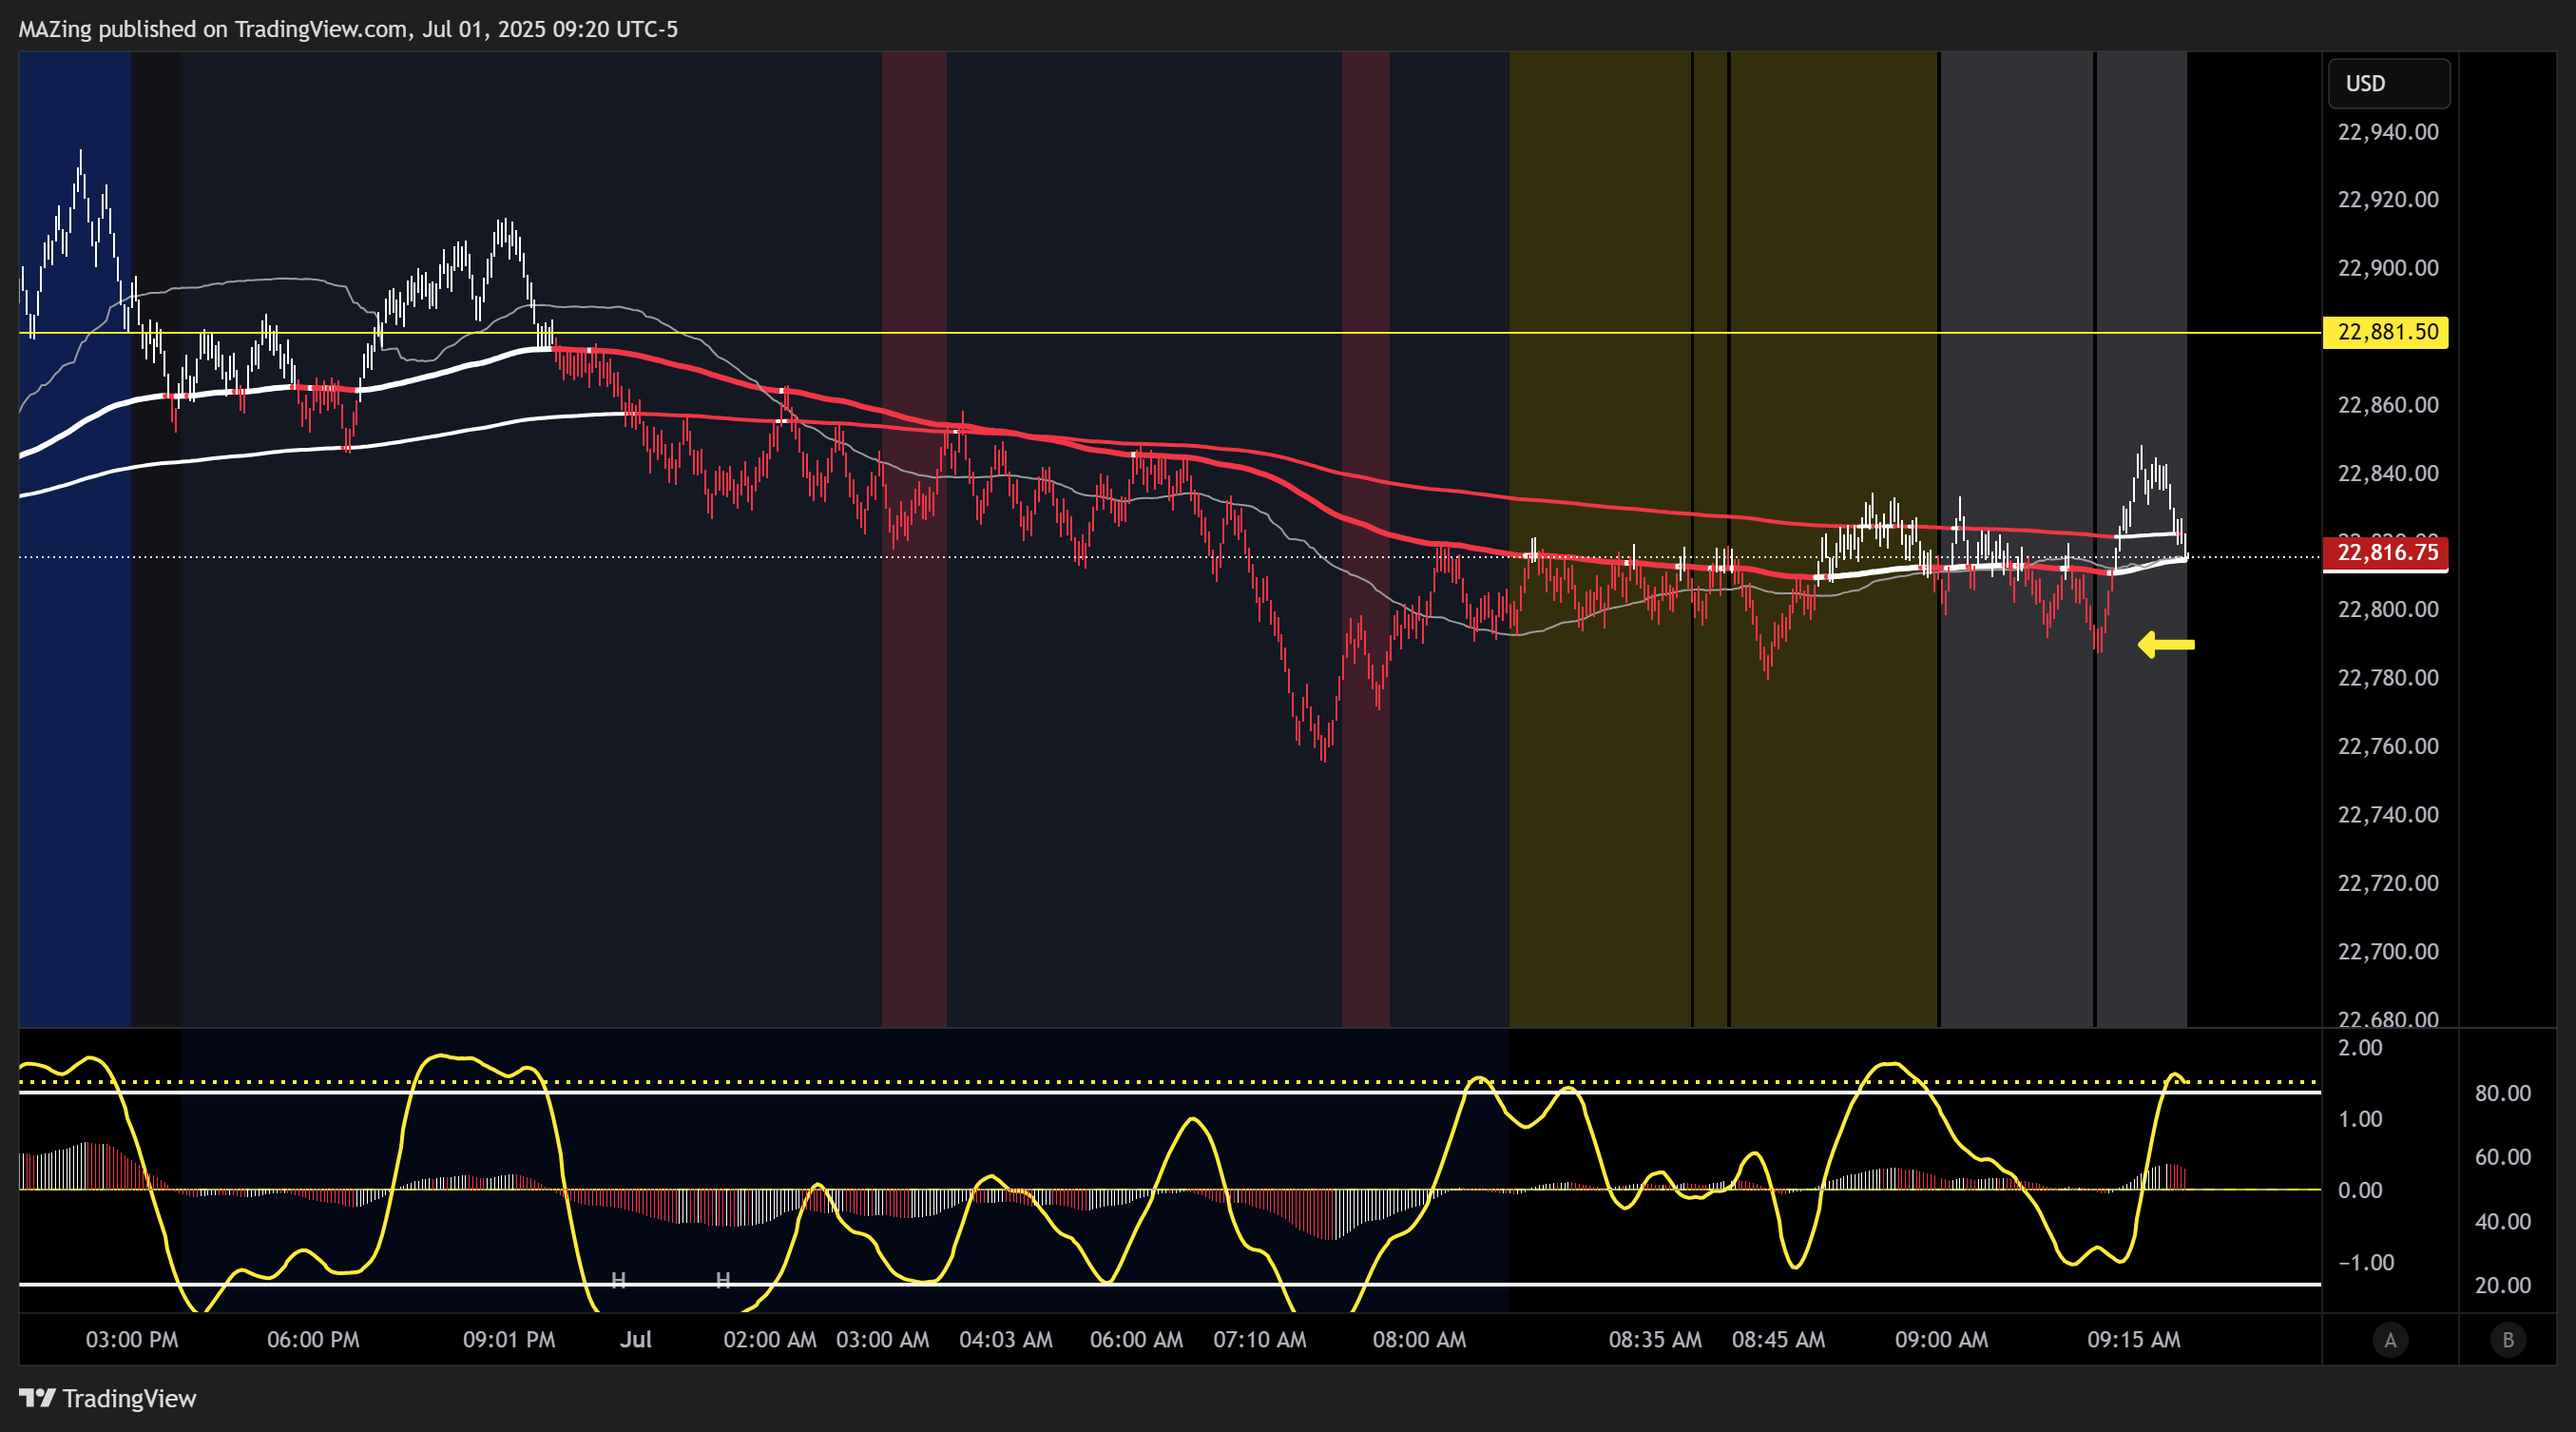Screen dimensions: 2576x1432
Task: Select the 22,860.00 price axis label
Action: tap(2388, 405)
